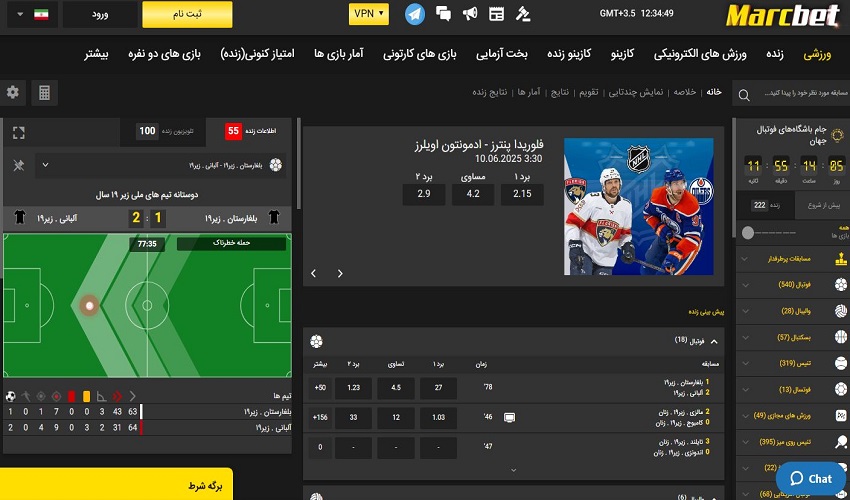850x500 pixels.
Task: Open the blue Chat button
Action: pos(811,478)
